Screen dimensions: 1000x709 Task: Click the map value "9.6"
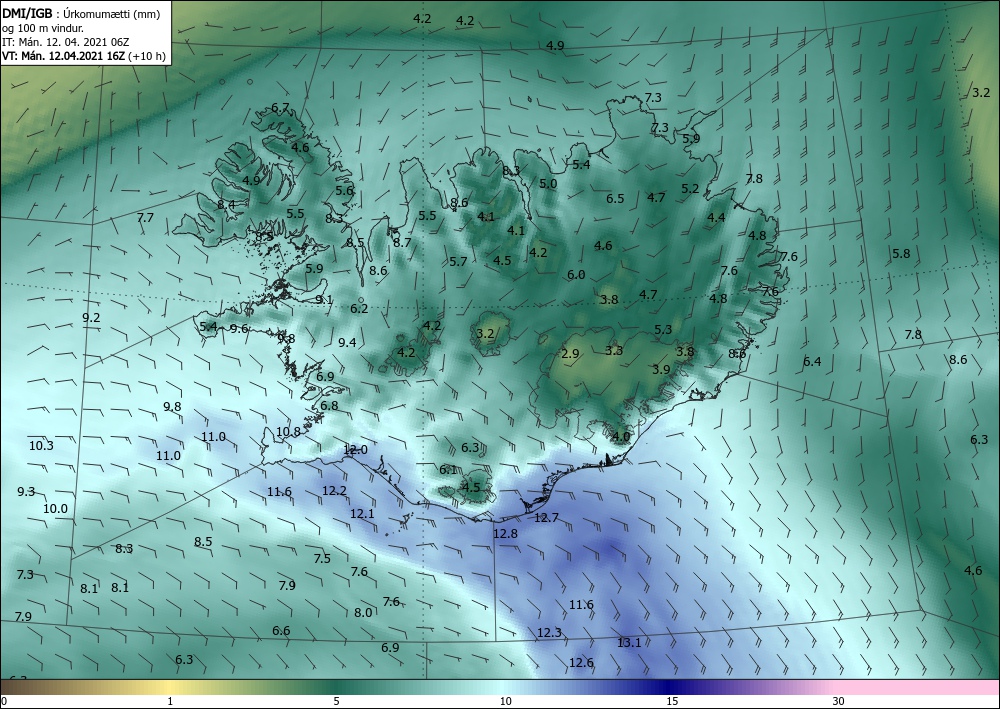239,330
